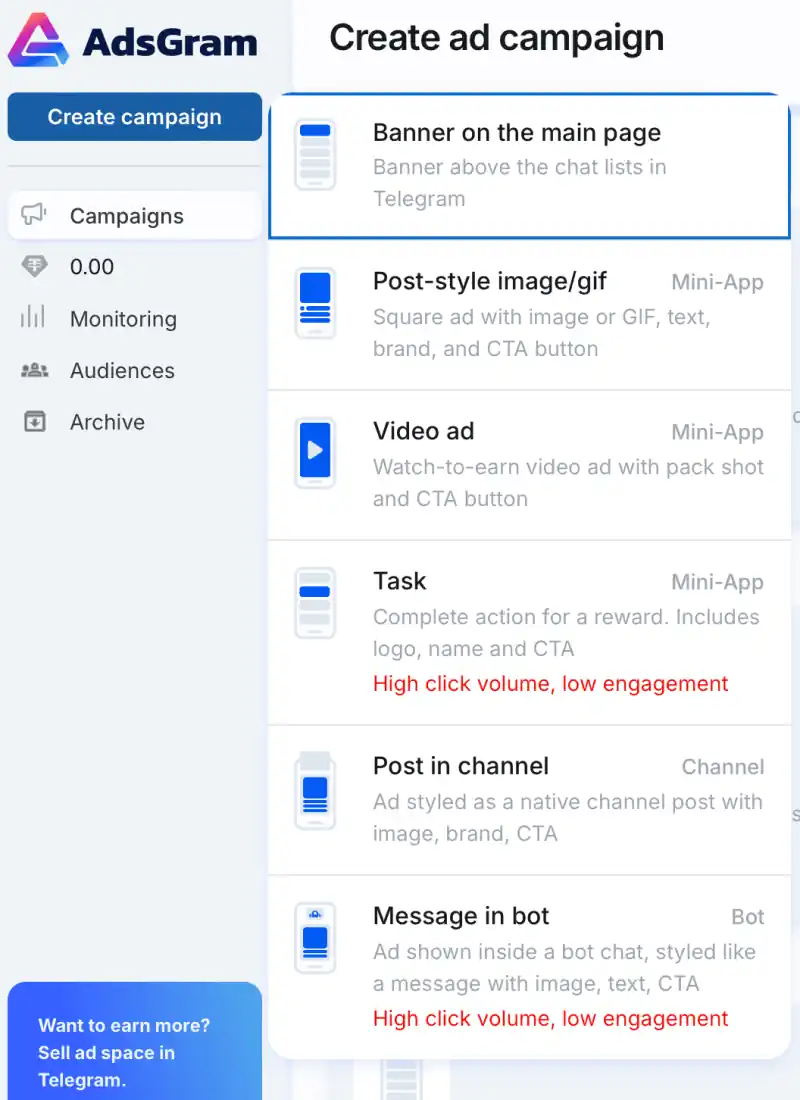Click the AdsGram brand name text
The height and width of the screenshot is (1100, 800).
pos(170,42)
